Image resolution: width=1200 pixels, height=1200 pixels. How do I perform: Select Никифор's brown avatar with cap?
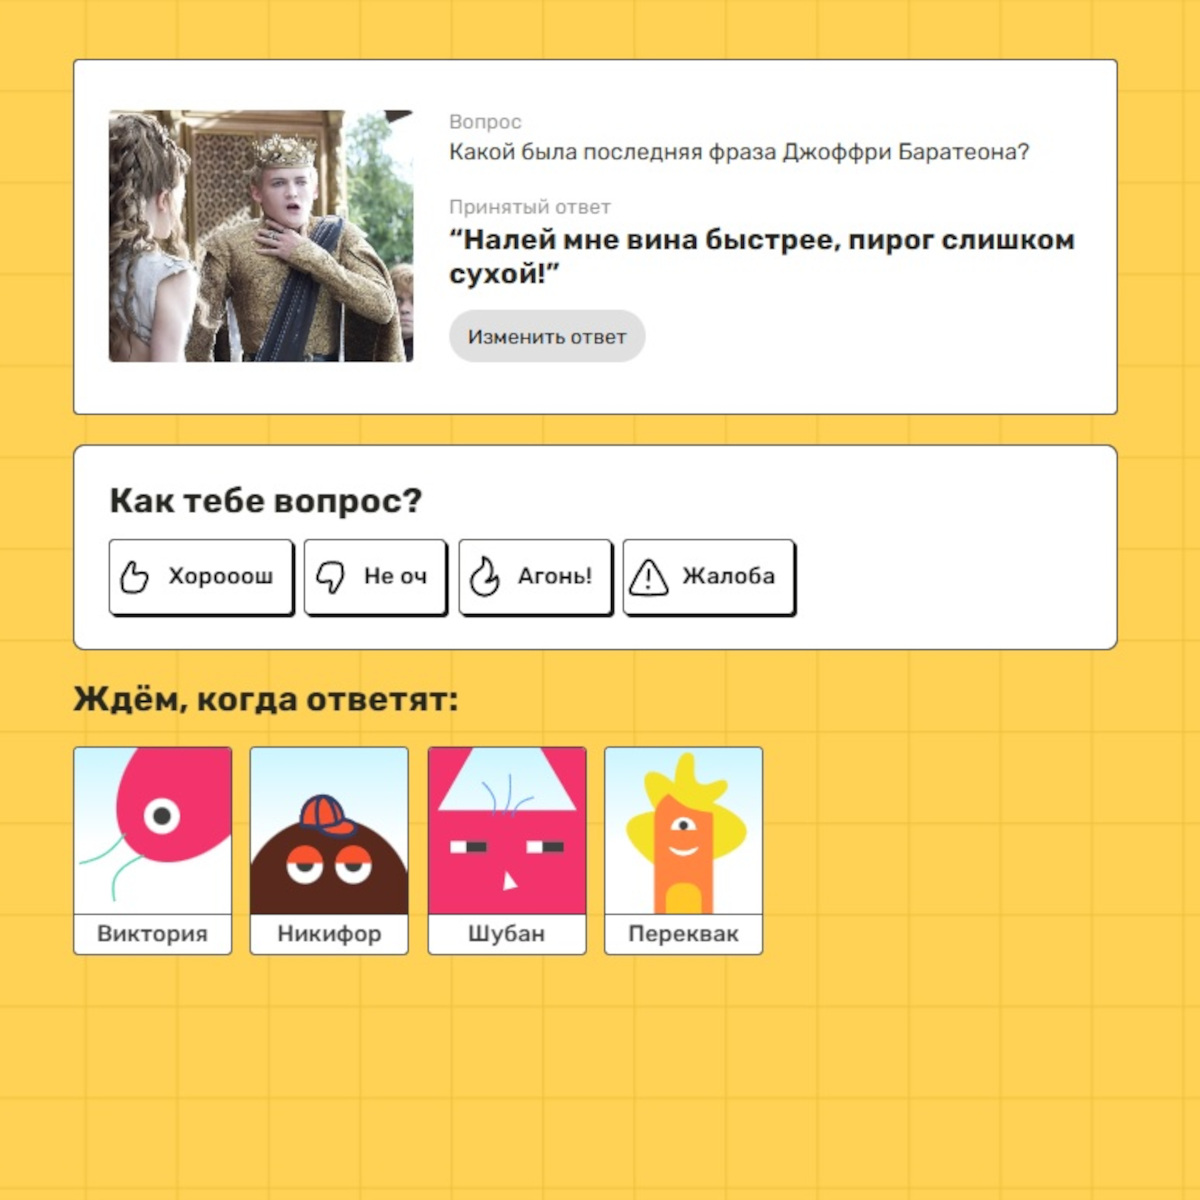(329, 831)
